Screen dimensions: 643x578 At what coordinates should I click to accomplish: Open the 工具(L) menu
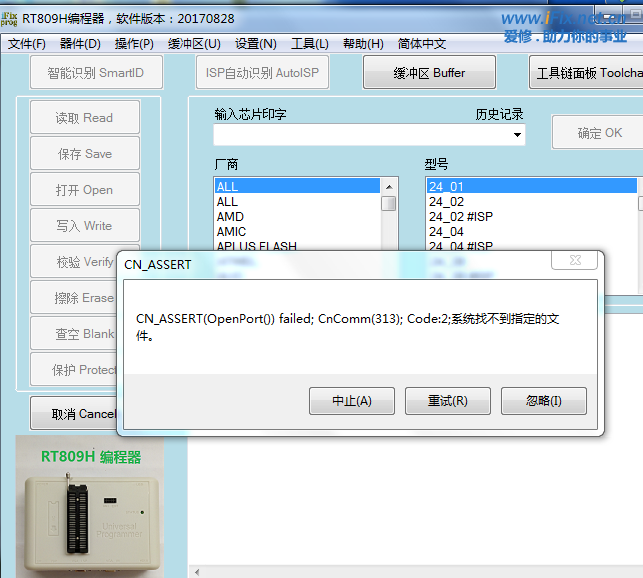pos(310,43)
